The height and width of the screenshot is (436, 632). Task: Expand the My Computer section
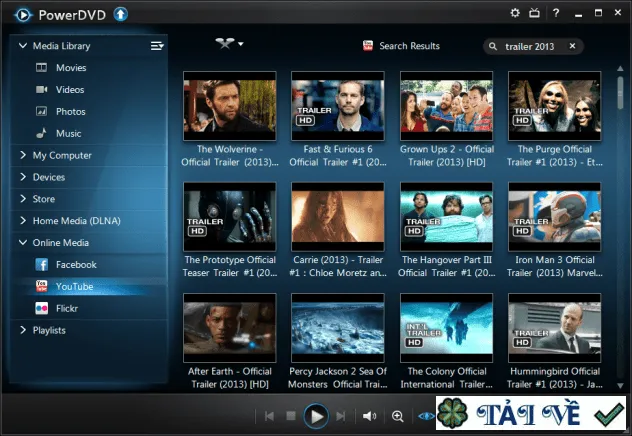(x=23, y=155)
